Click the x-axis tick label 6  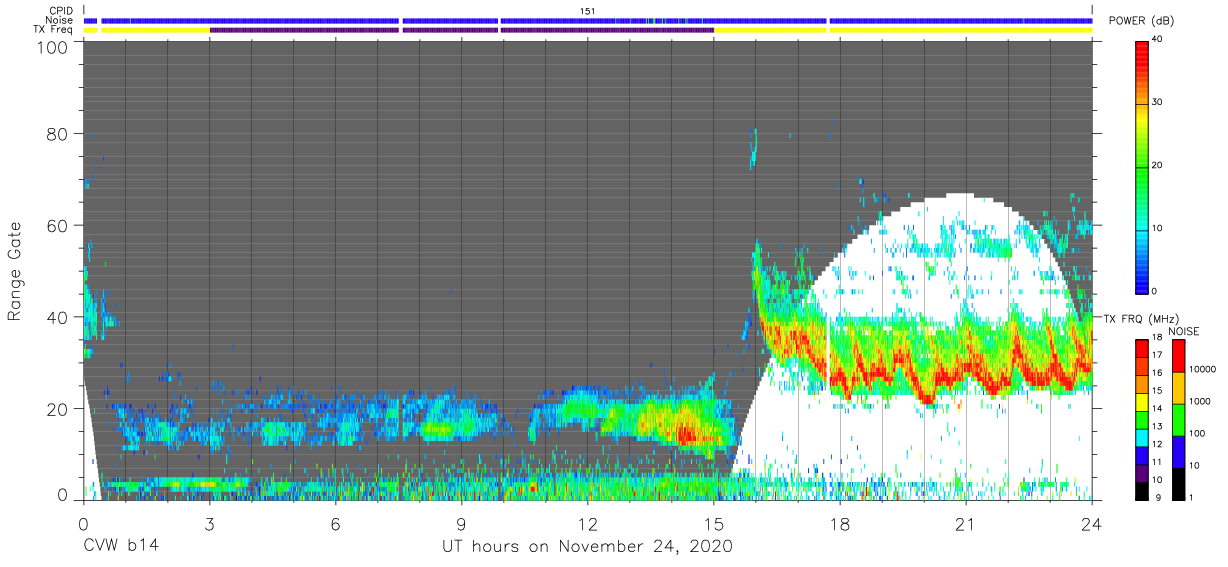click(x=335, y=523)
